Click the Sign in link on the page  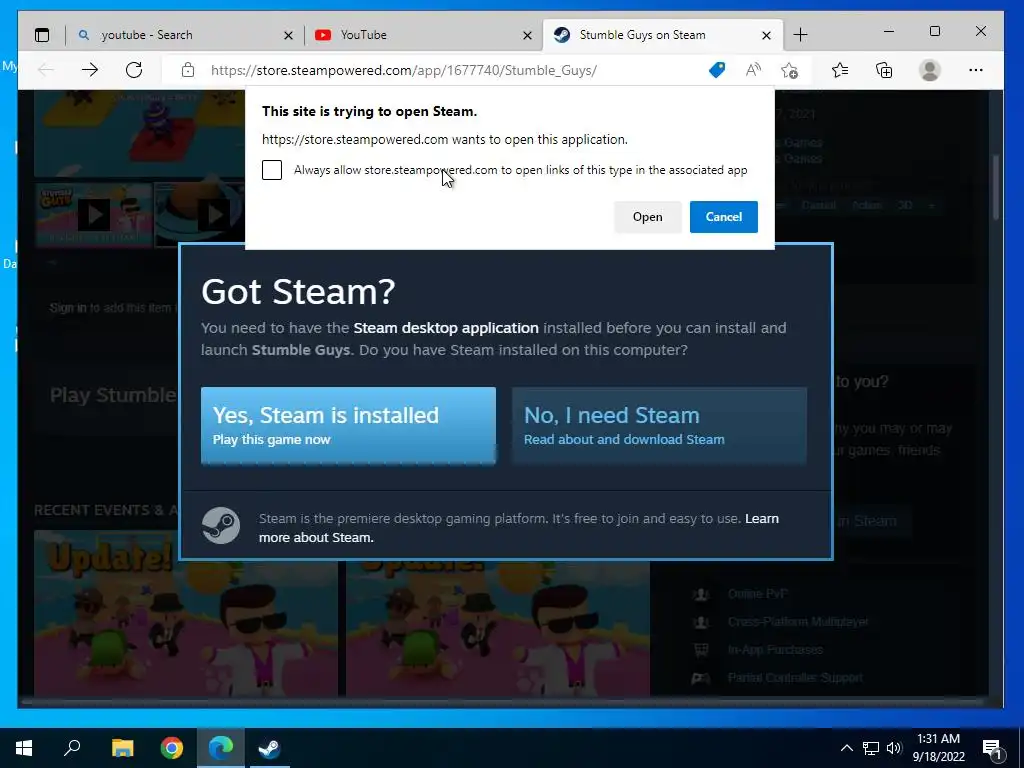[x=68, y=308]
